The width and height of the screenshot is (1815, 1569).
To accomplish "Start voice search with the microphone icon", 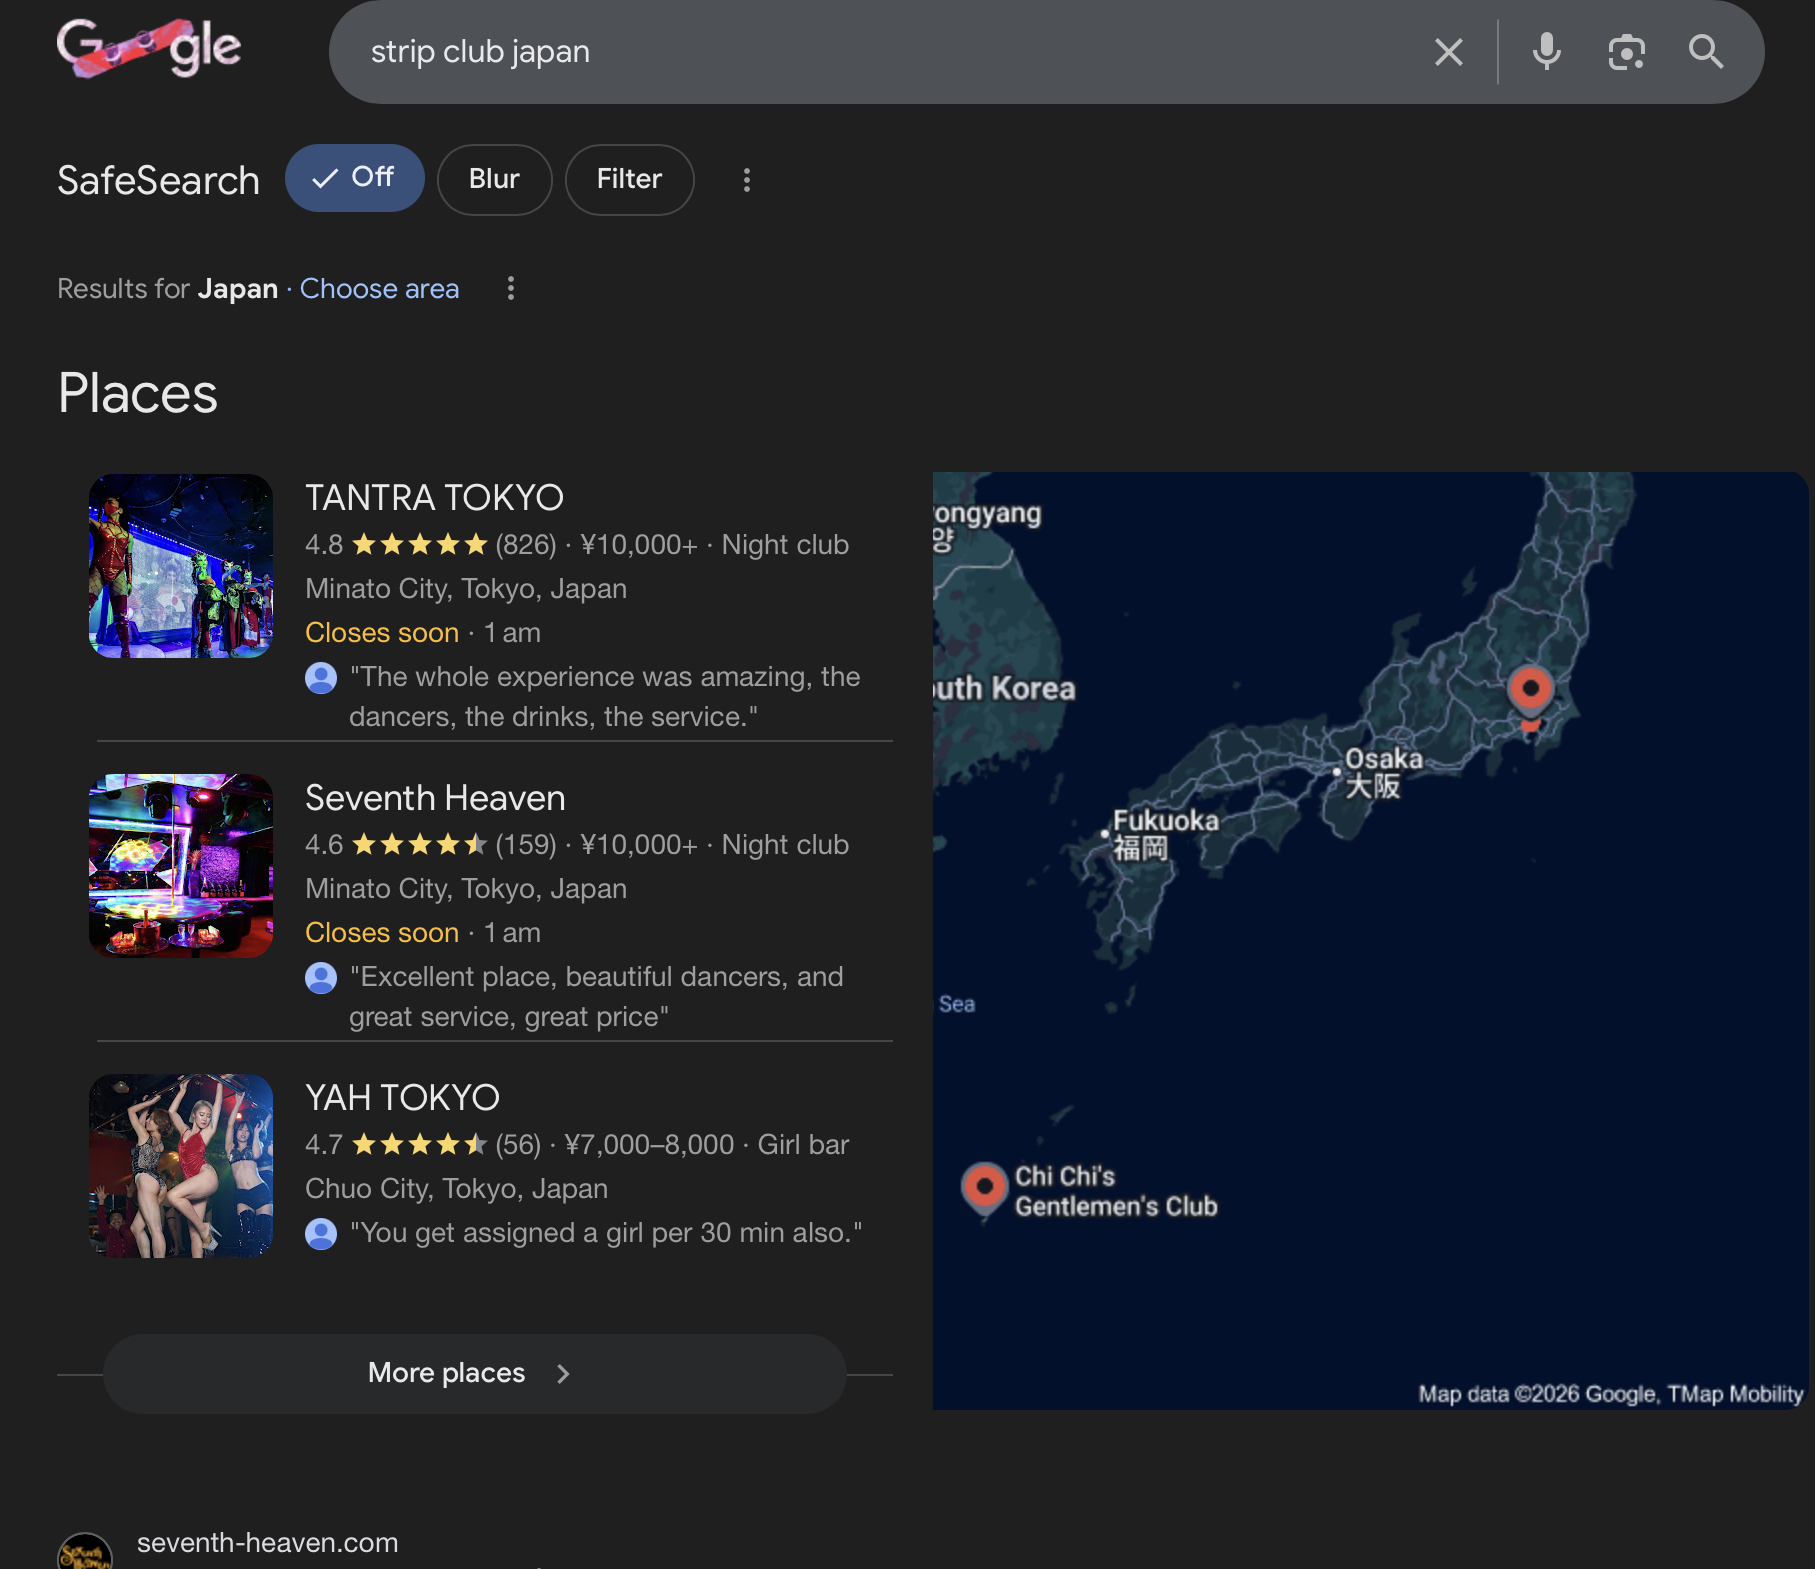I will click(x=1546, y=52).
